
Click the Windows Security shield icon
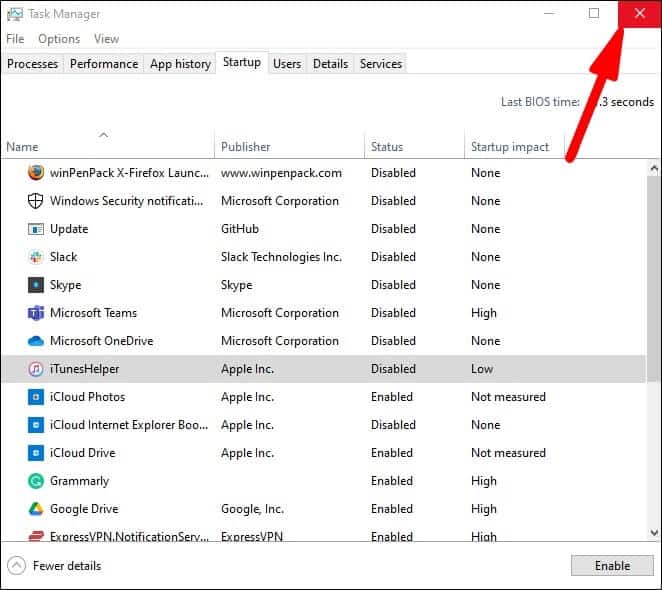pyautogui.click(x=35, y=201)
